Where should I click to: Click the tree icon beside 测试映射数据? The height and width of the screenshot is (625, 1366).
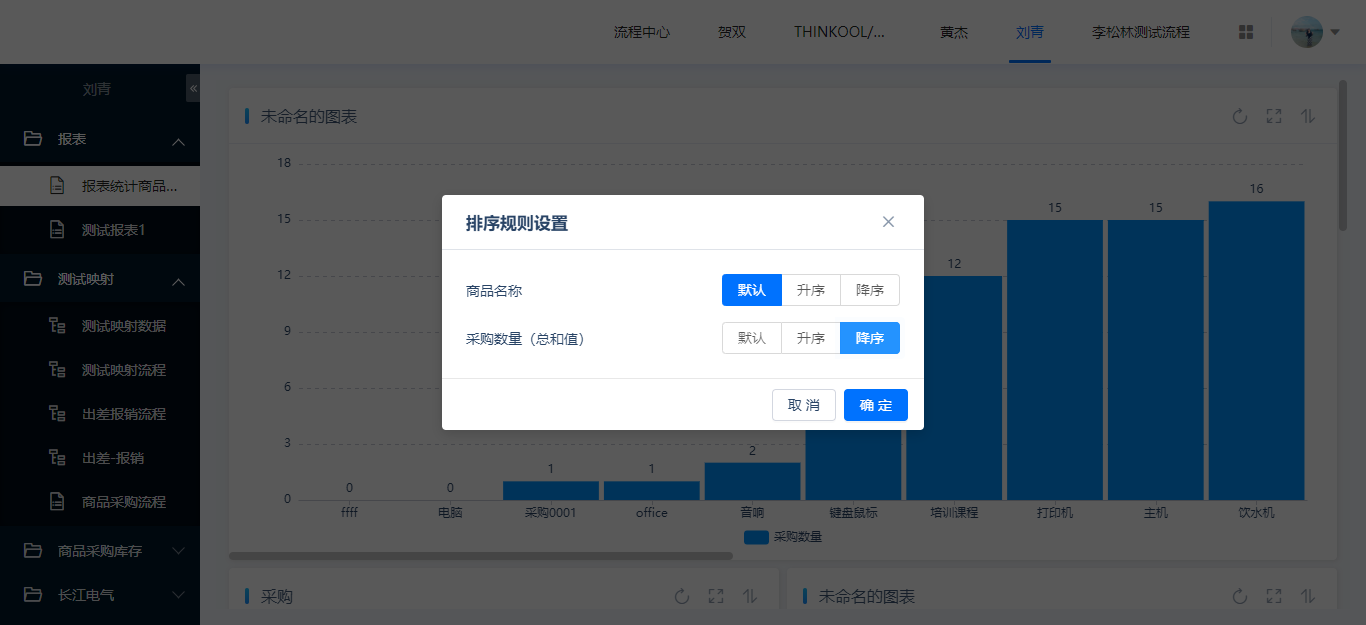click(x=58, y=326)
